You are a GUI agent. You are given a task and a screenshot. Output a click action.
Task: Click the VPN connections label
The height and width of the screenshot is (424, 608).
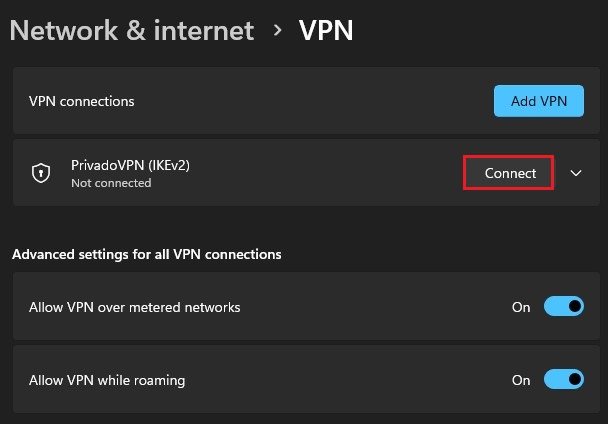(81, 101)
